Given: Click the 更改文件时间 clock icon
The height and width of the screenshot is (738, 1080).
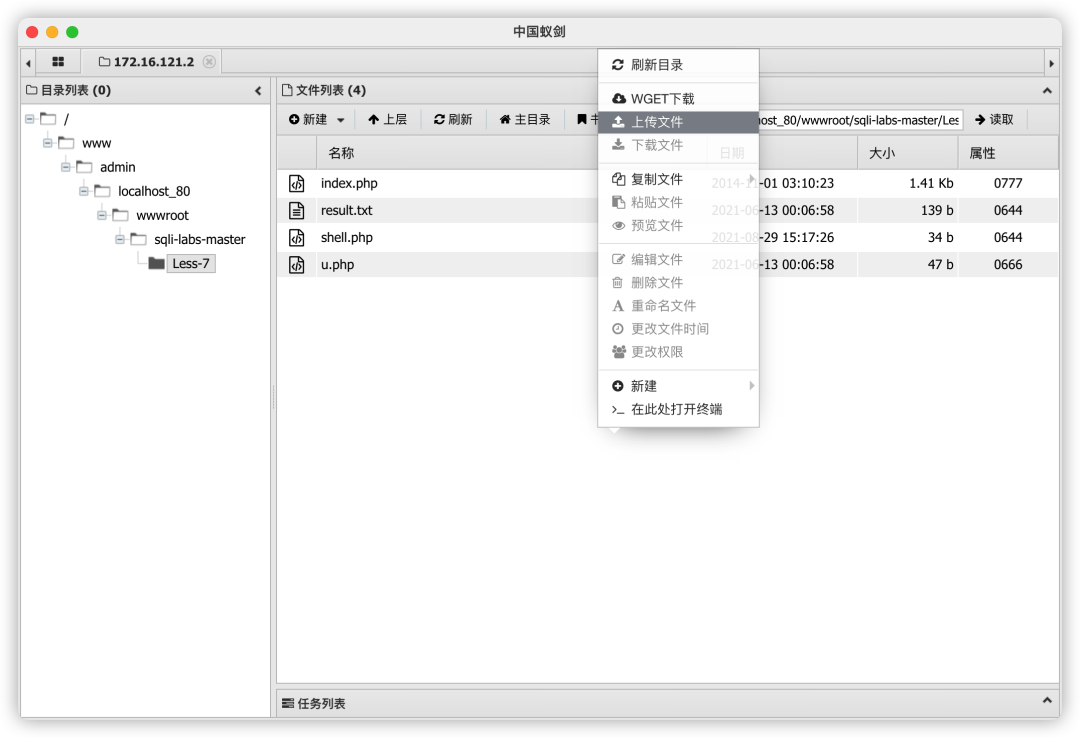Looking at the screenshot, I should [x=618, y=329].
